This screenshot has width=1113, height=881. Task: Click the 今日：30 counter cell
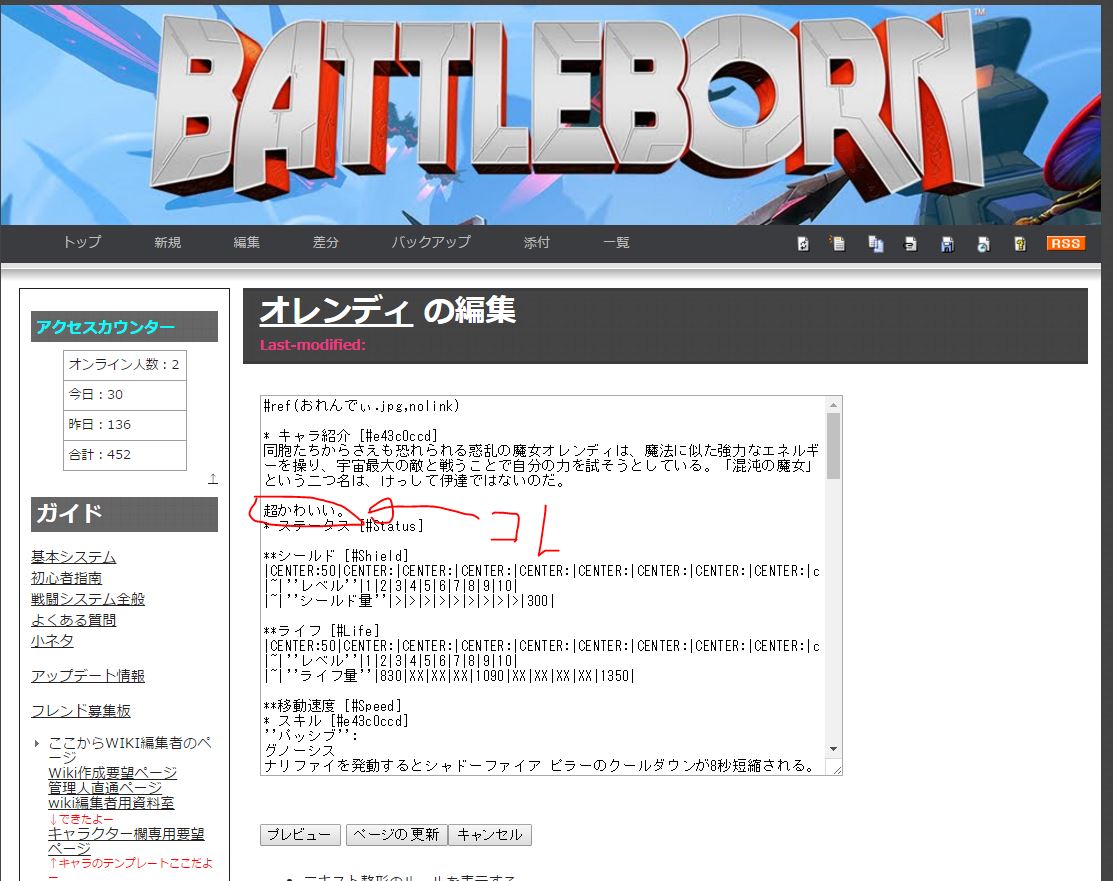tap(125, 395)
